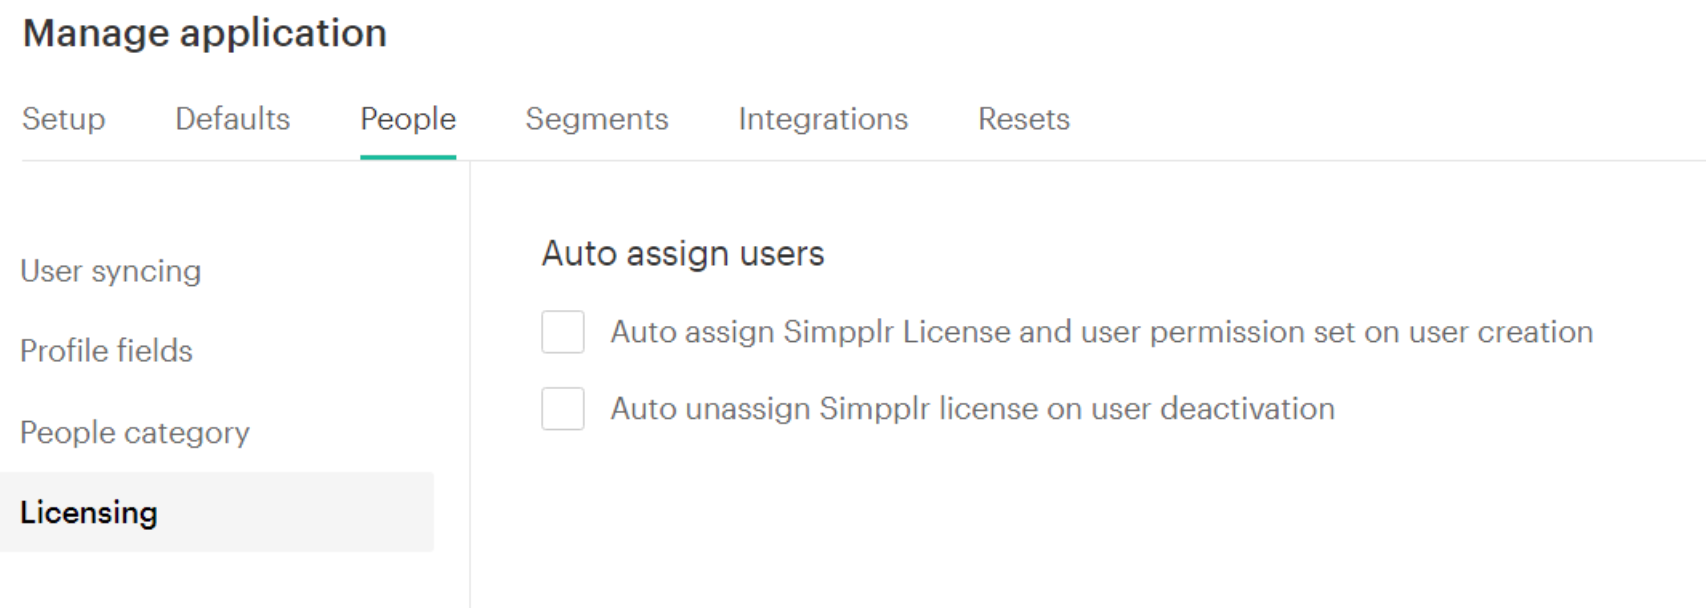
Task: Switch to the Defaults tab
Action: [232, 119]
